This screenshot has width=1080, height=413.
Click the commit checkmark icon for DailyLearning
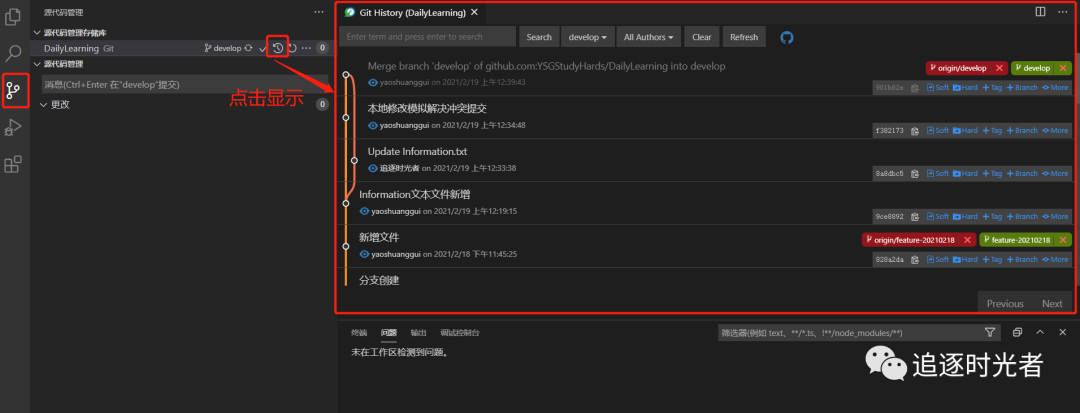point(262,49)
